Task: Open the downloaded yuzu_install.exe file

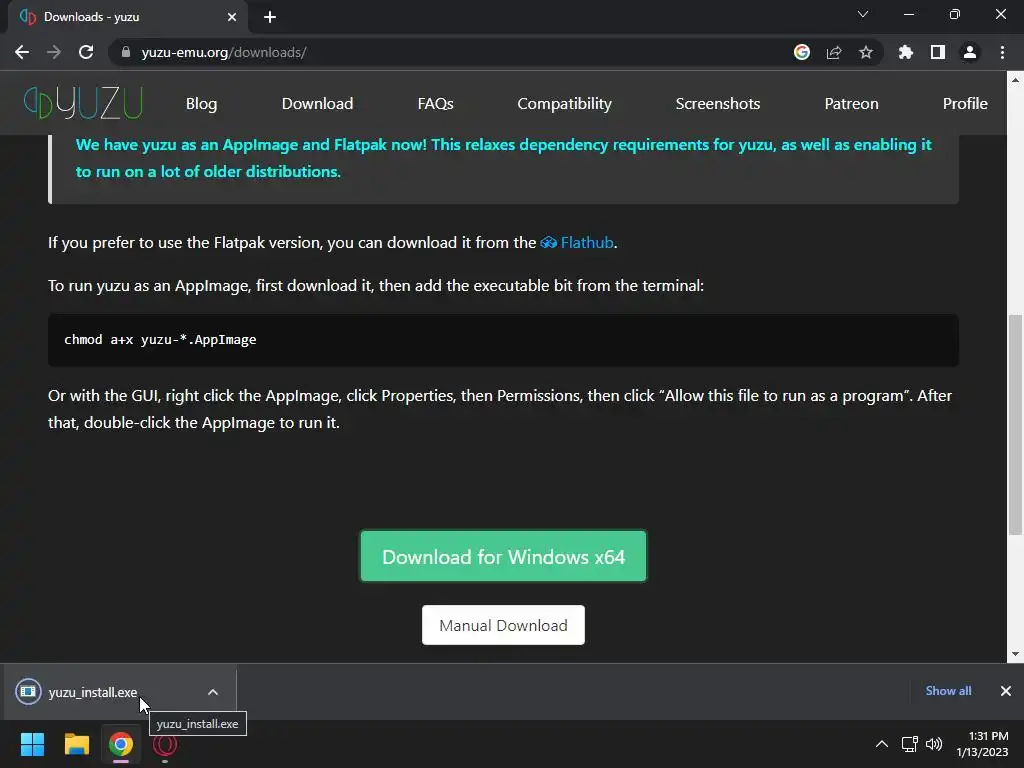Action: (93, 692)
